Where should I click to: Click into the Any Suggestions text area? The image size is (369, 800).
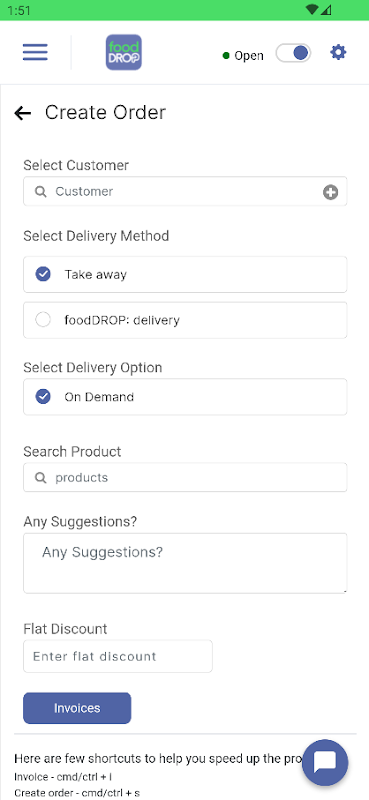[x=185, y=563]
